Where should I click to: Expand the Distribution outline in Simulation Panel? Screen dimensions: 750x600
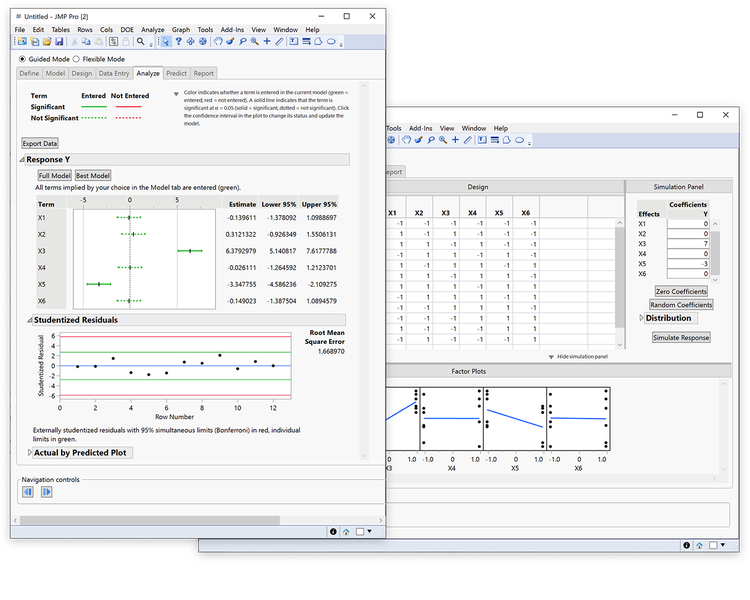tap(642, 318)
